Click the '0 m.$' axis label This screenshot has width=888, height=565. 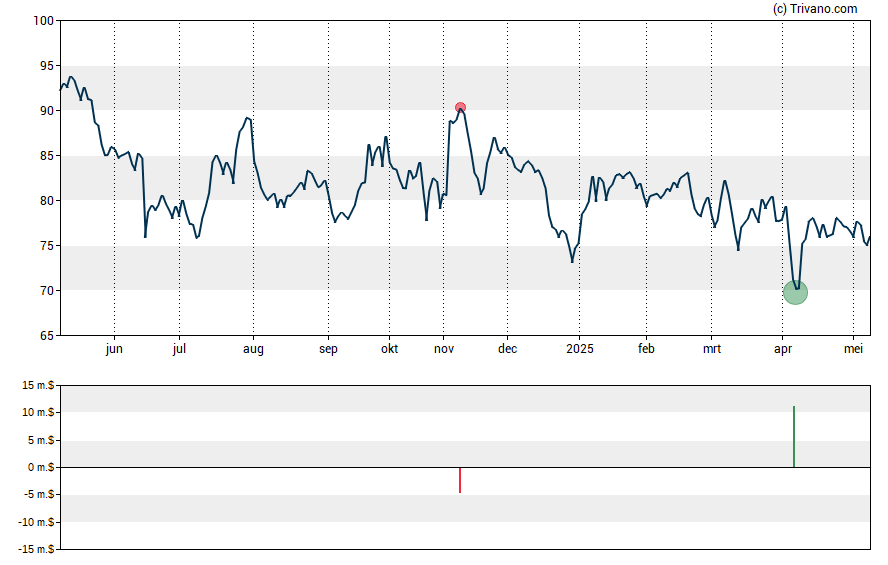41,467
